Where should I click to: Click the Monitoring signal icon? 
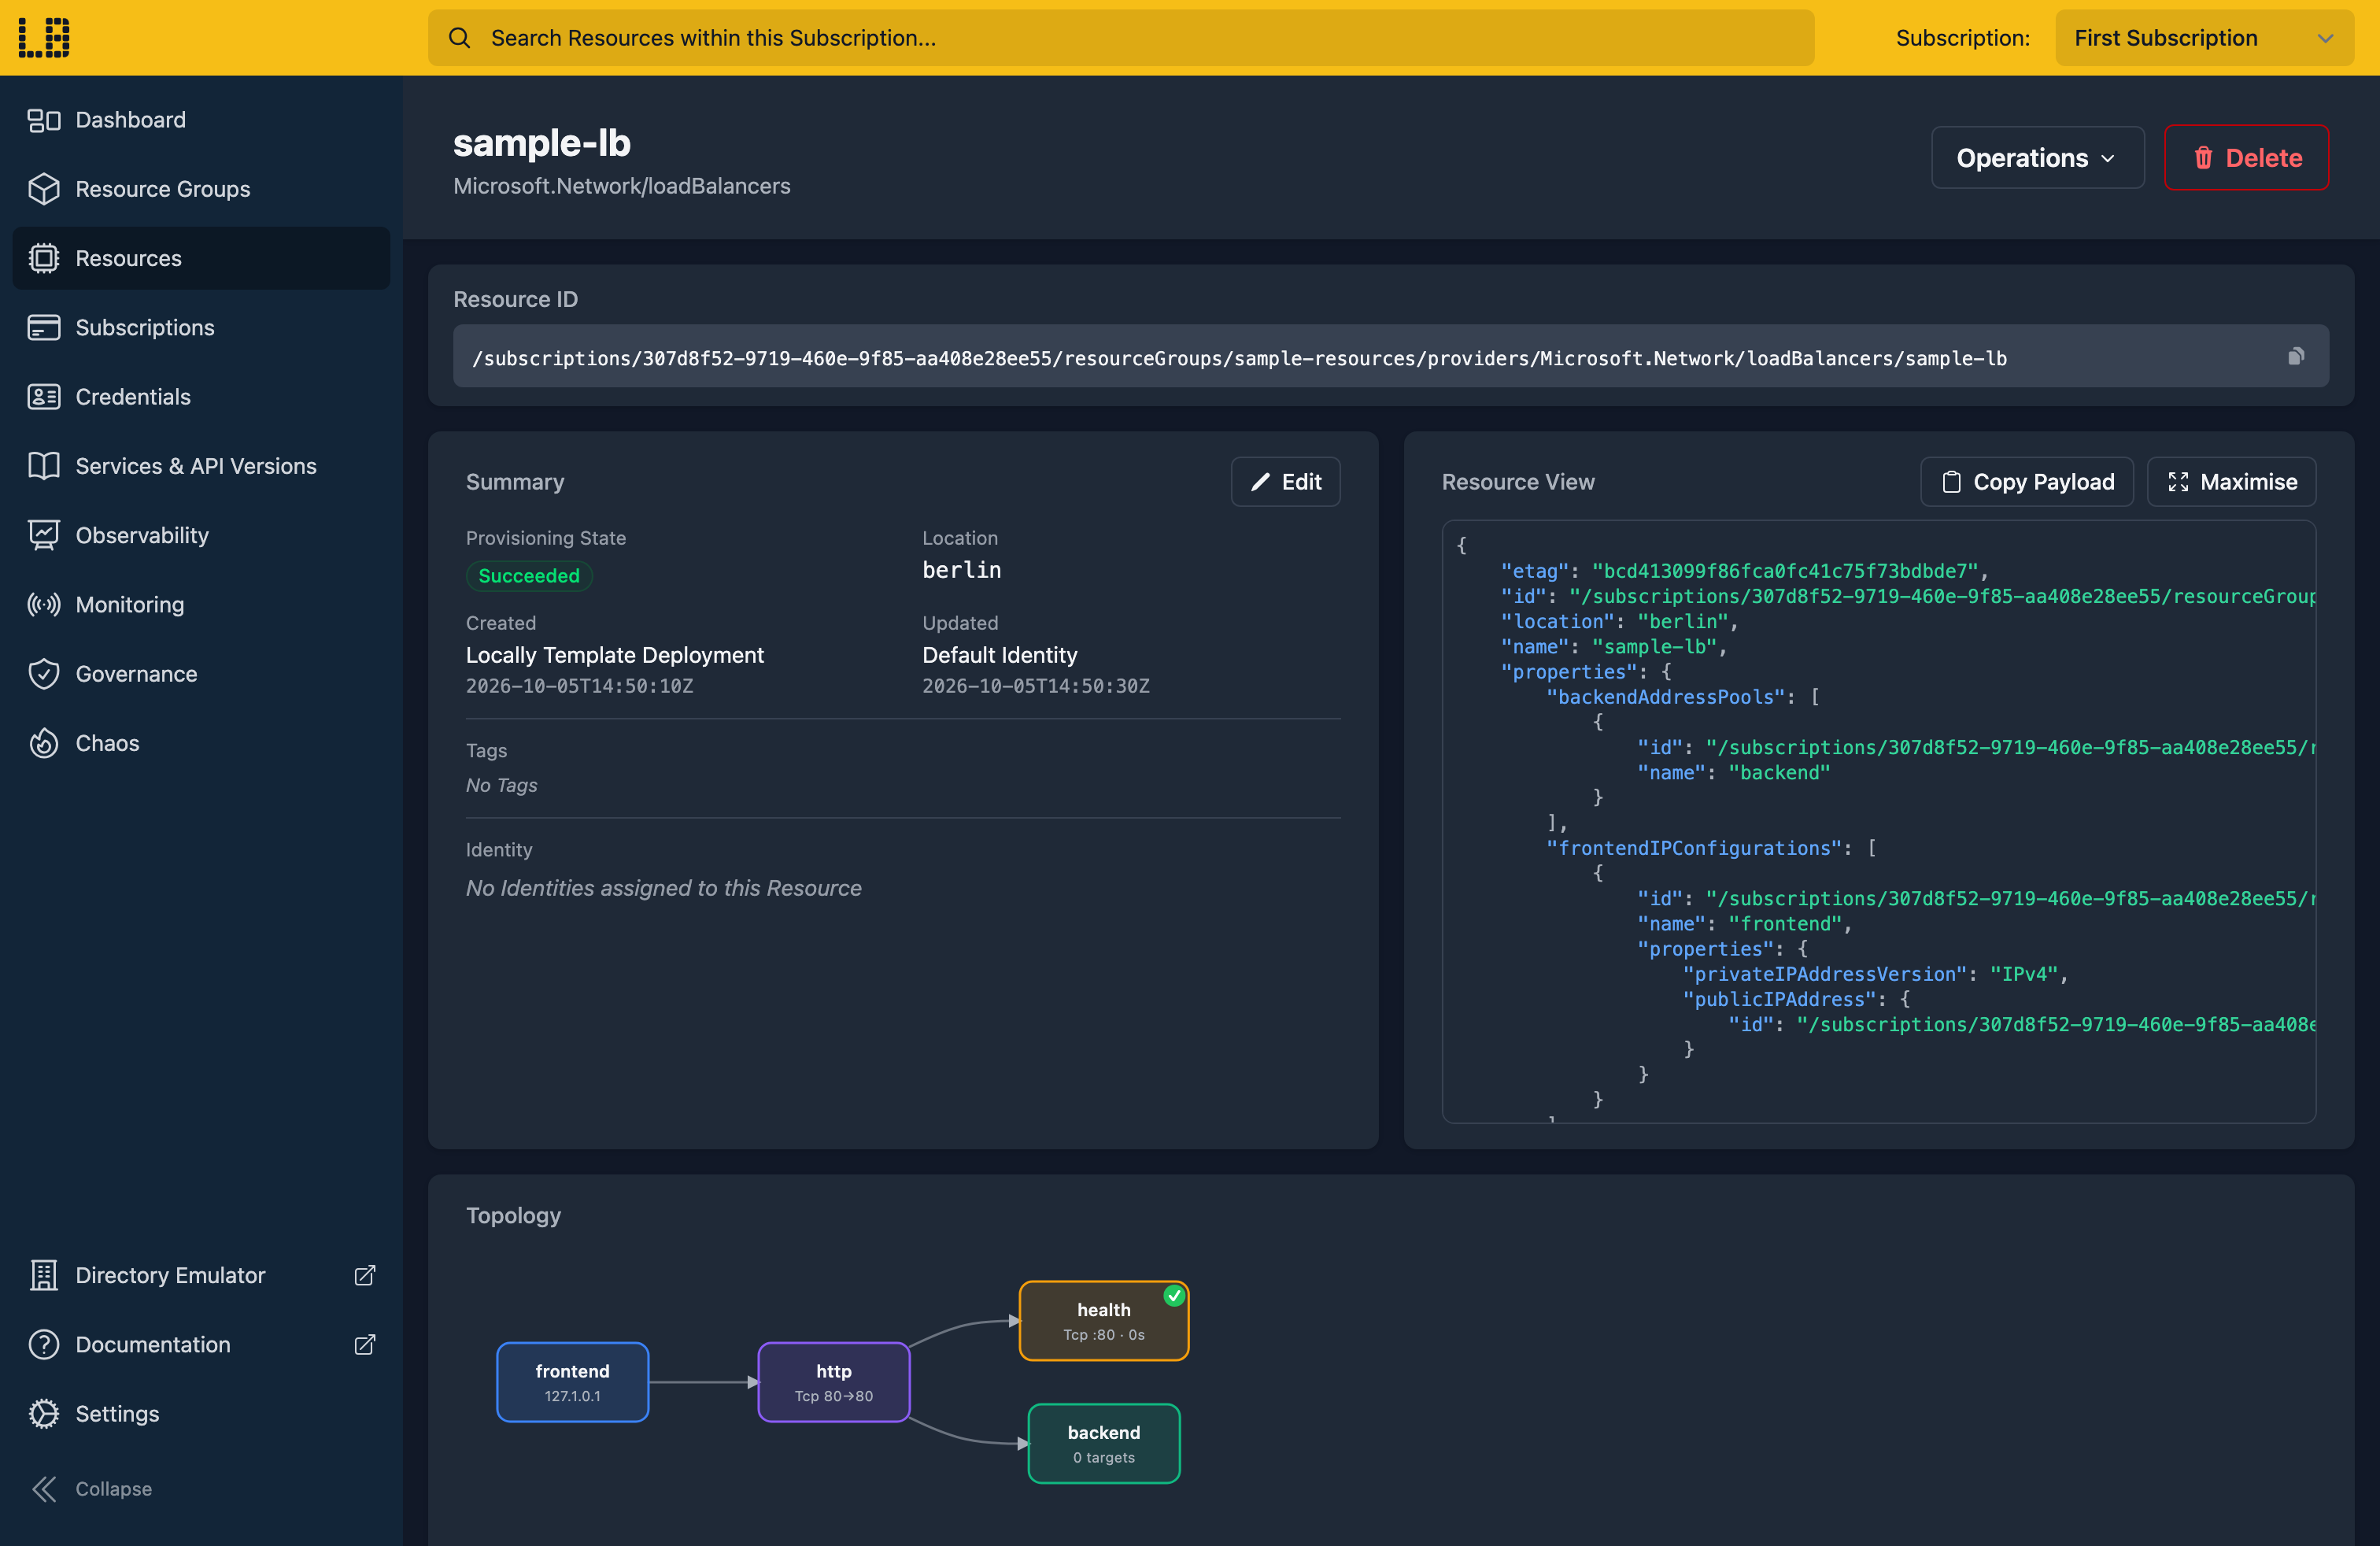(x=44, y=605)
